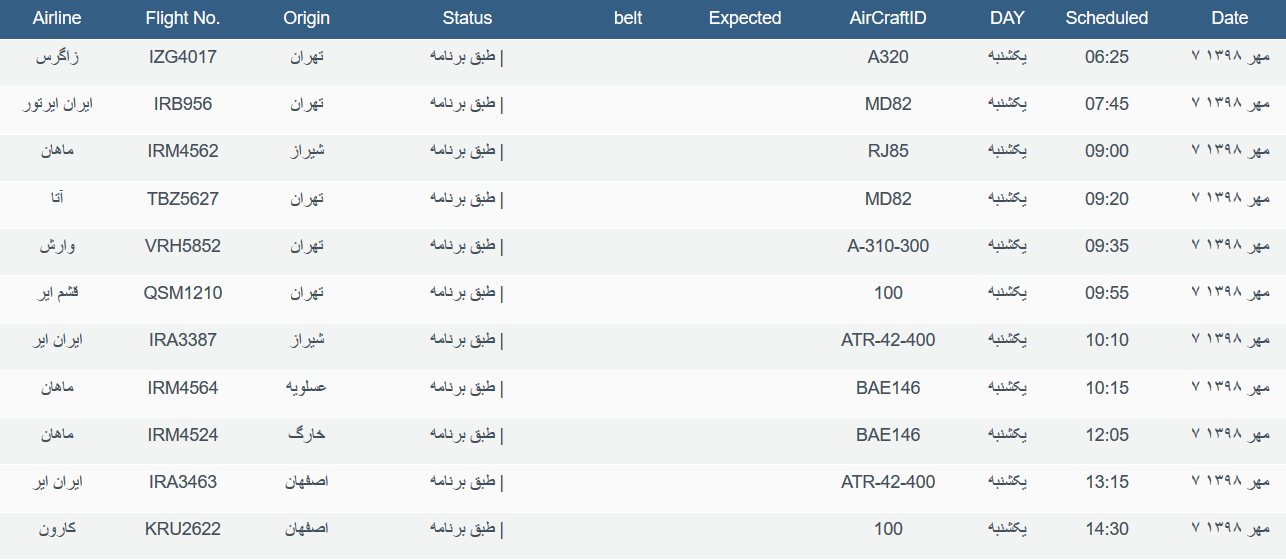This screenshot has height=560, width=1286.
Task: Select the IRM4562 flight row
Action: 643,152
